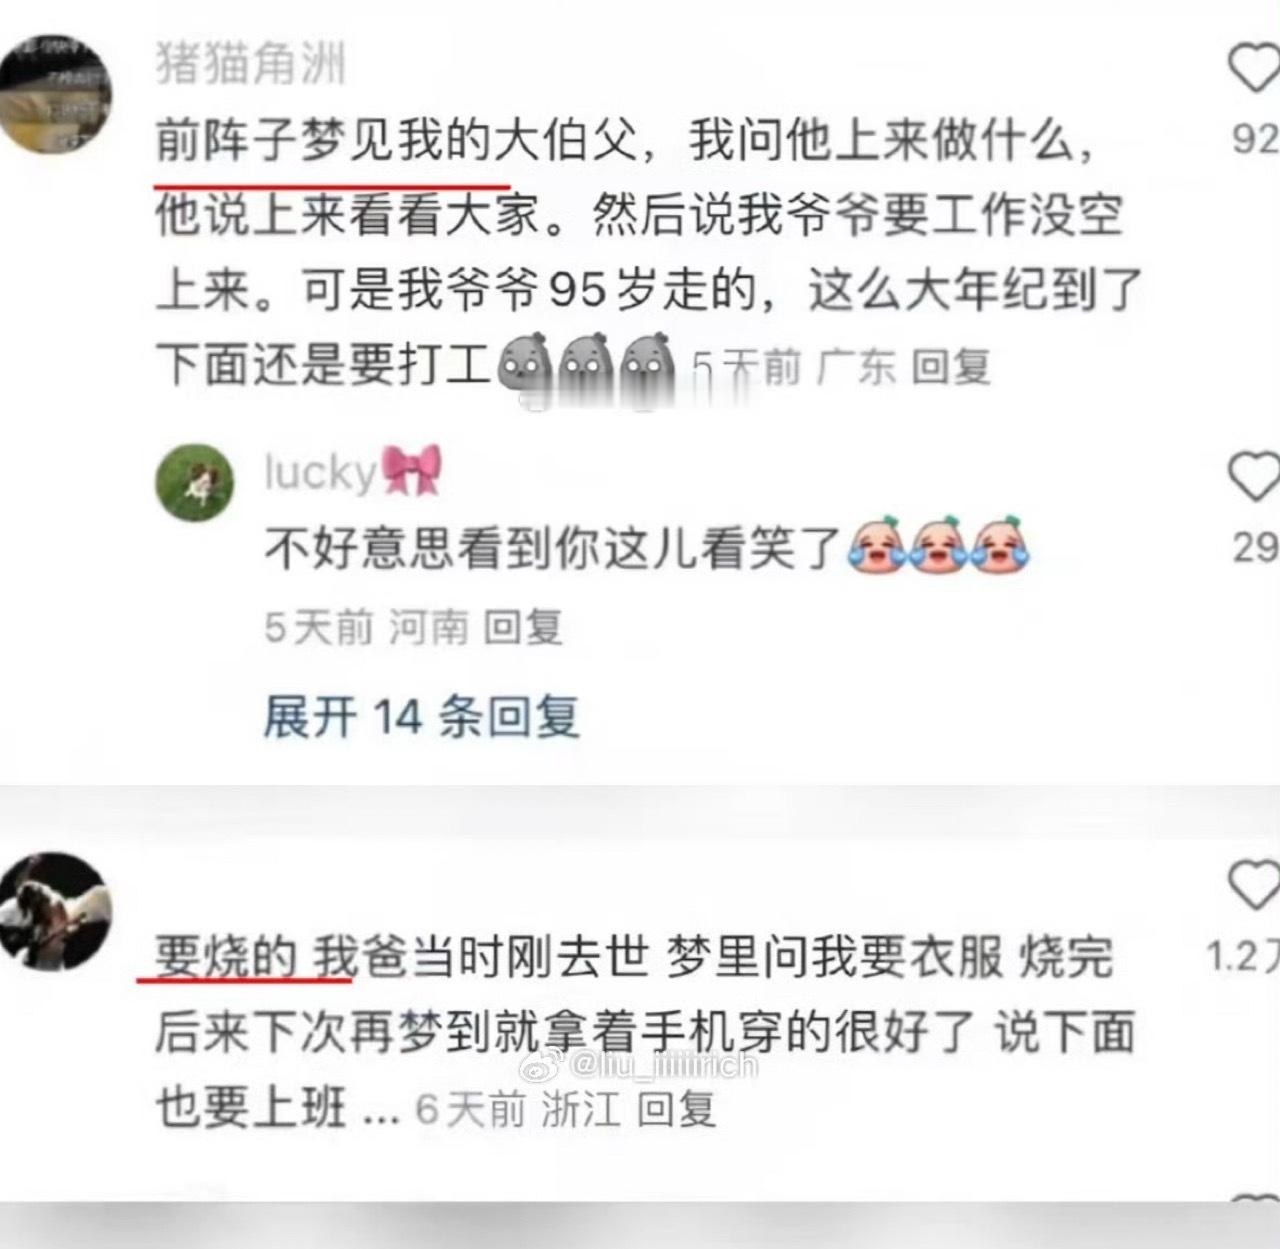This screenshot has height=1249, width=1280.
Task: Click the 92 like count
Action: pos(1256,138)
